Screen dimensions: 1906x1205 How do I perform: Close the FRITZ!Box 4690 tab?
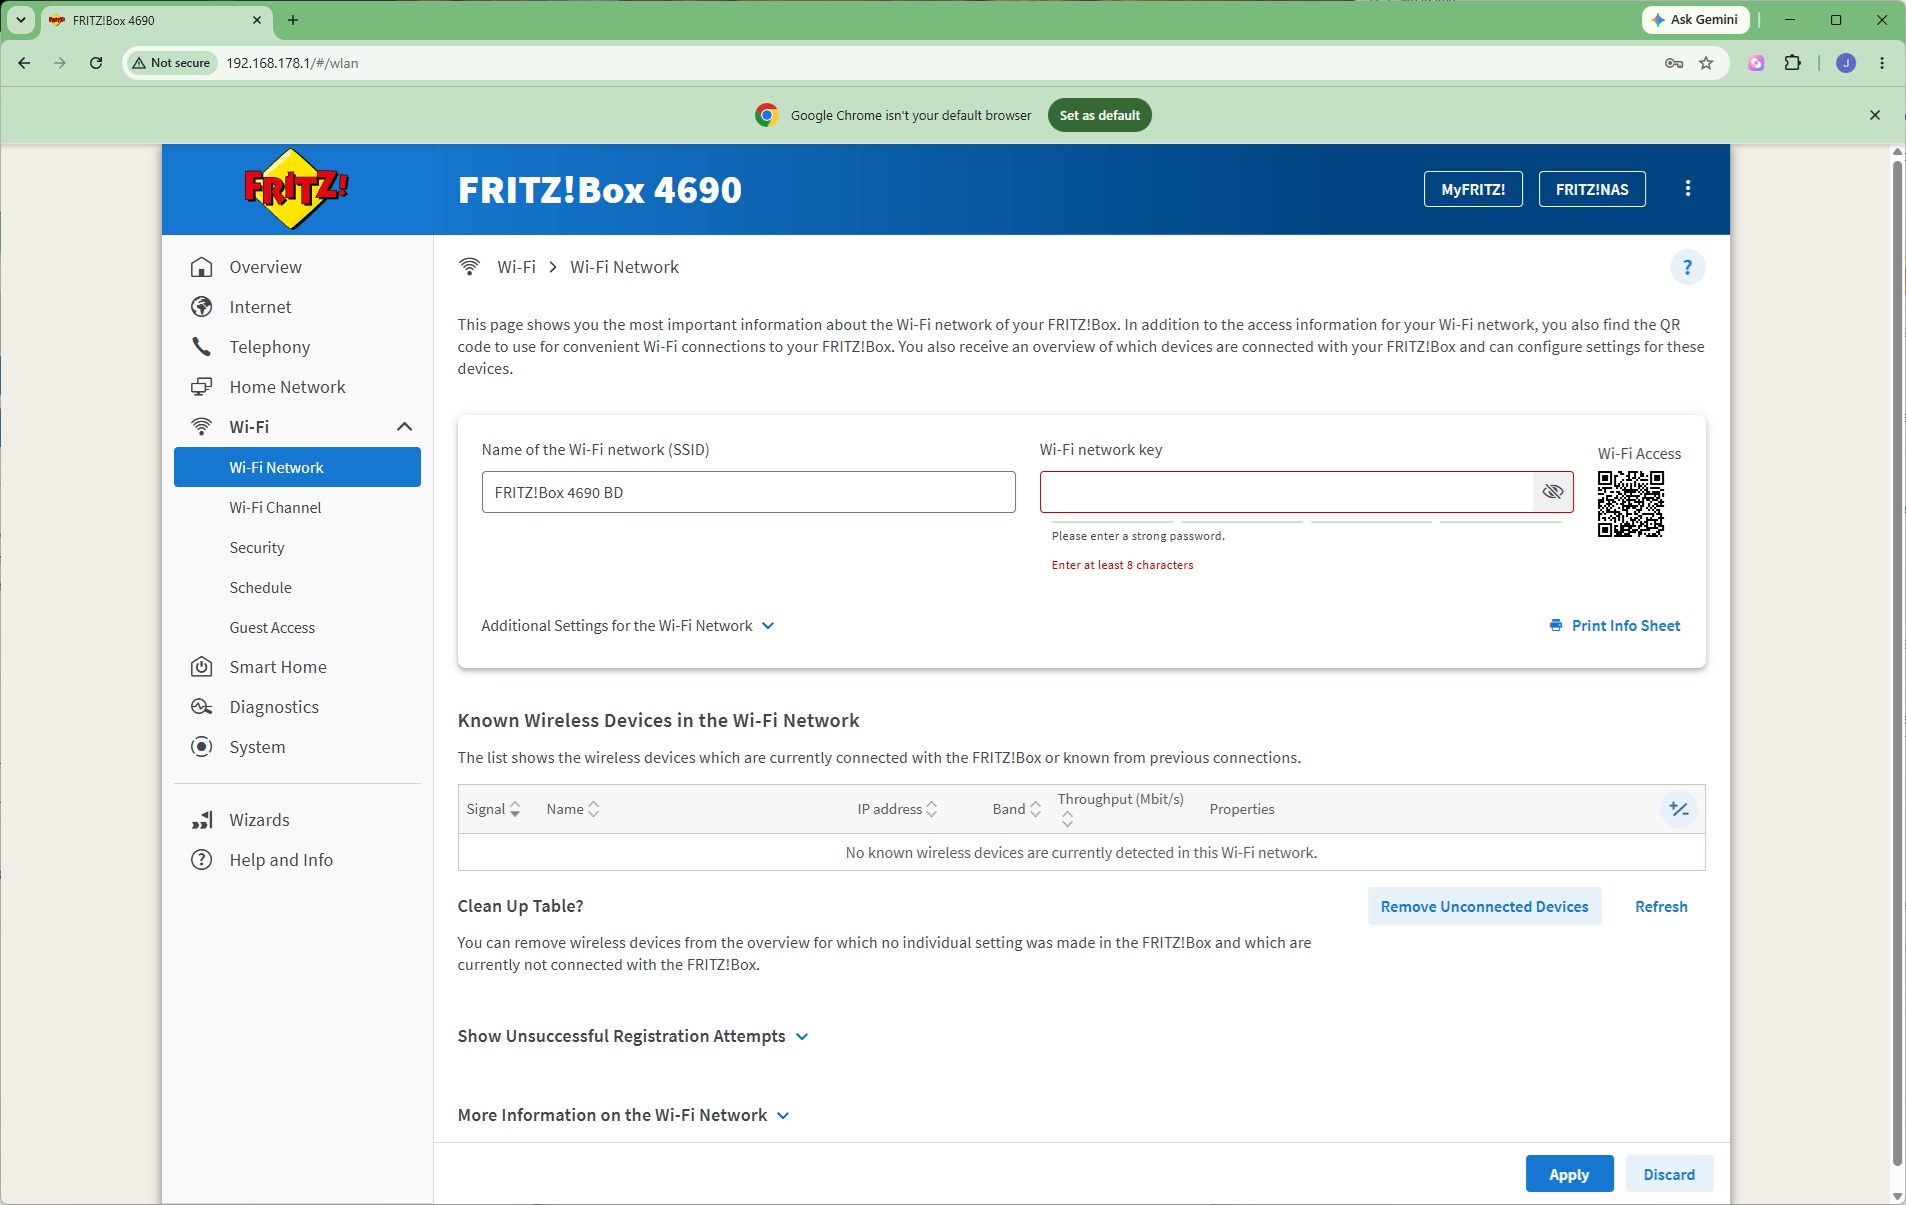[257, 20]
